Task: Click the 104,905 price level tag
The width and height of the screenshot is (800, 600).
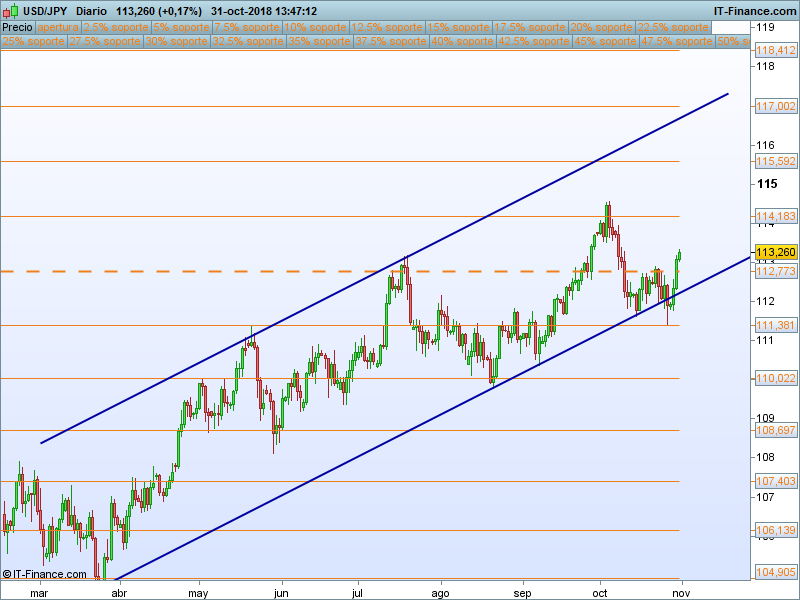Action: (775, 572)
